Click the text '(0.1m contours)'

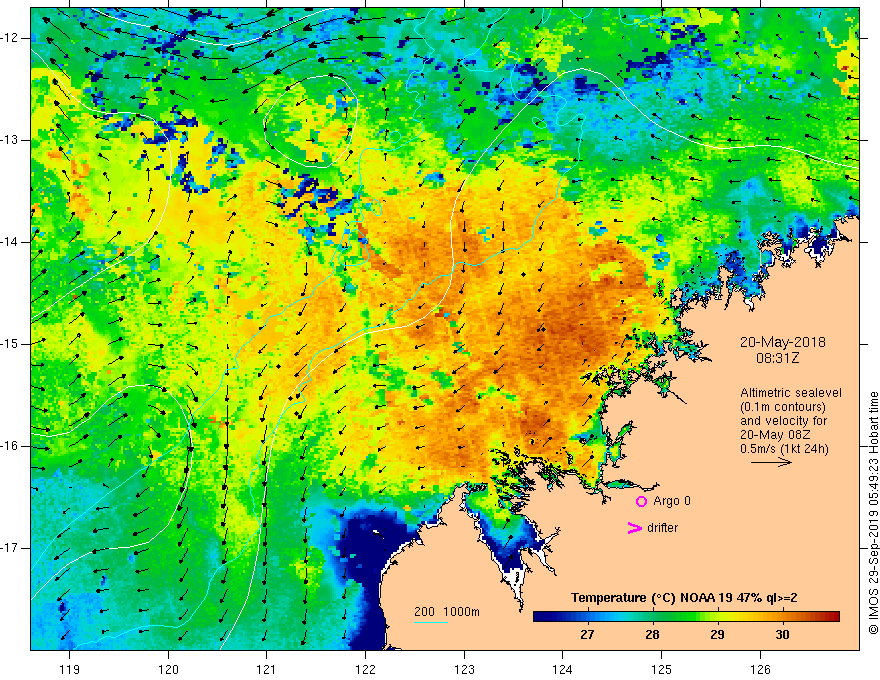click(783, 407)
